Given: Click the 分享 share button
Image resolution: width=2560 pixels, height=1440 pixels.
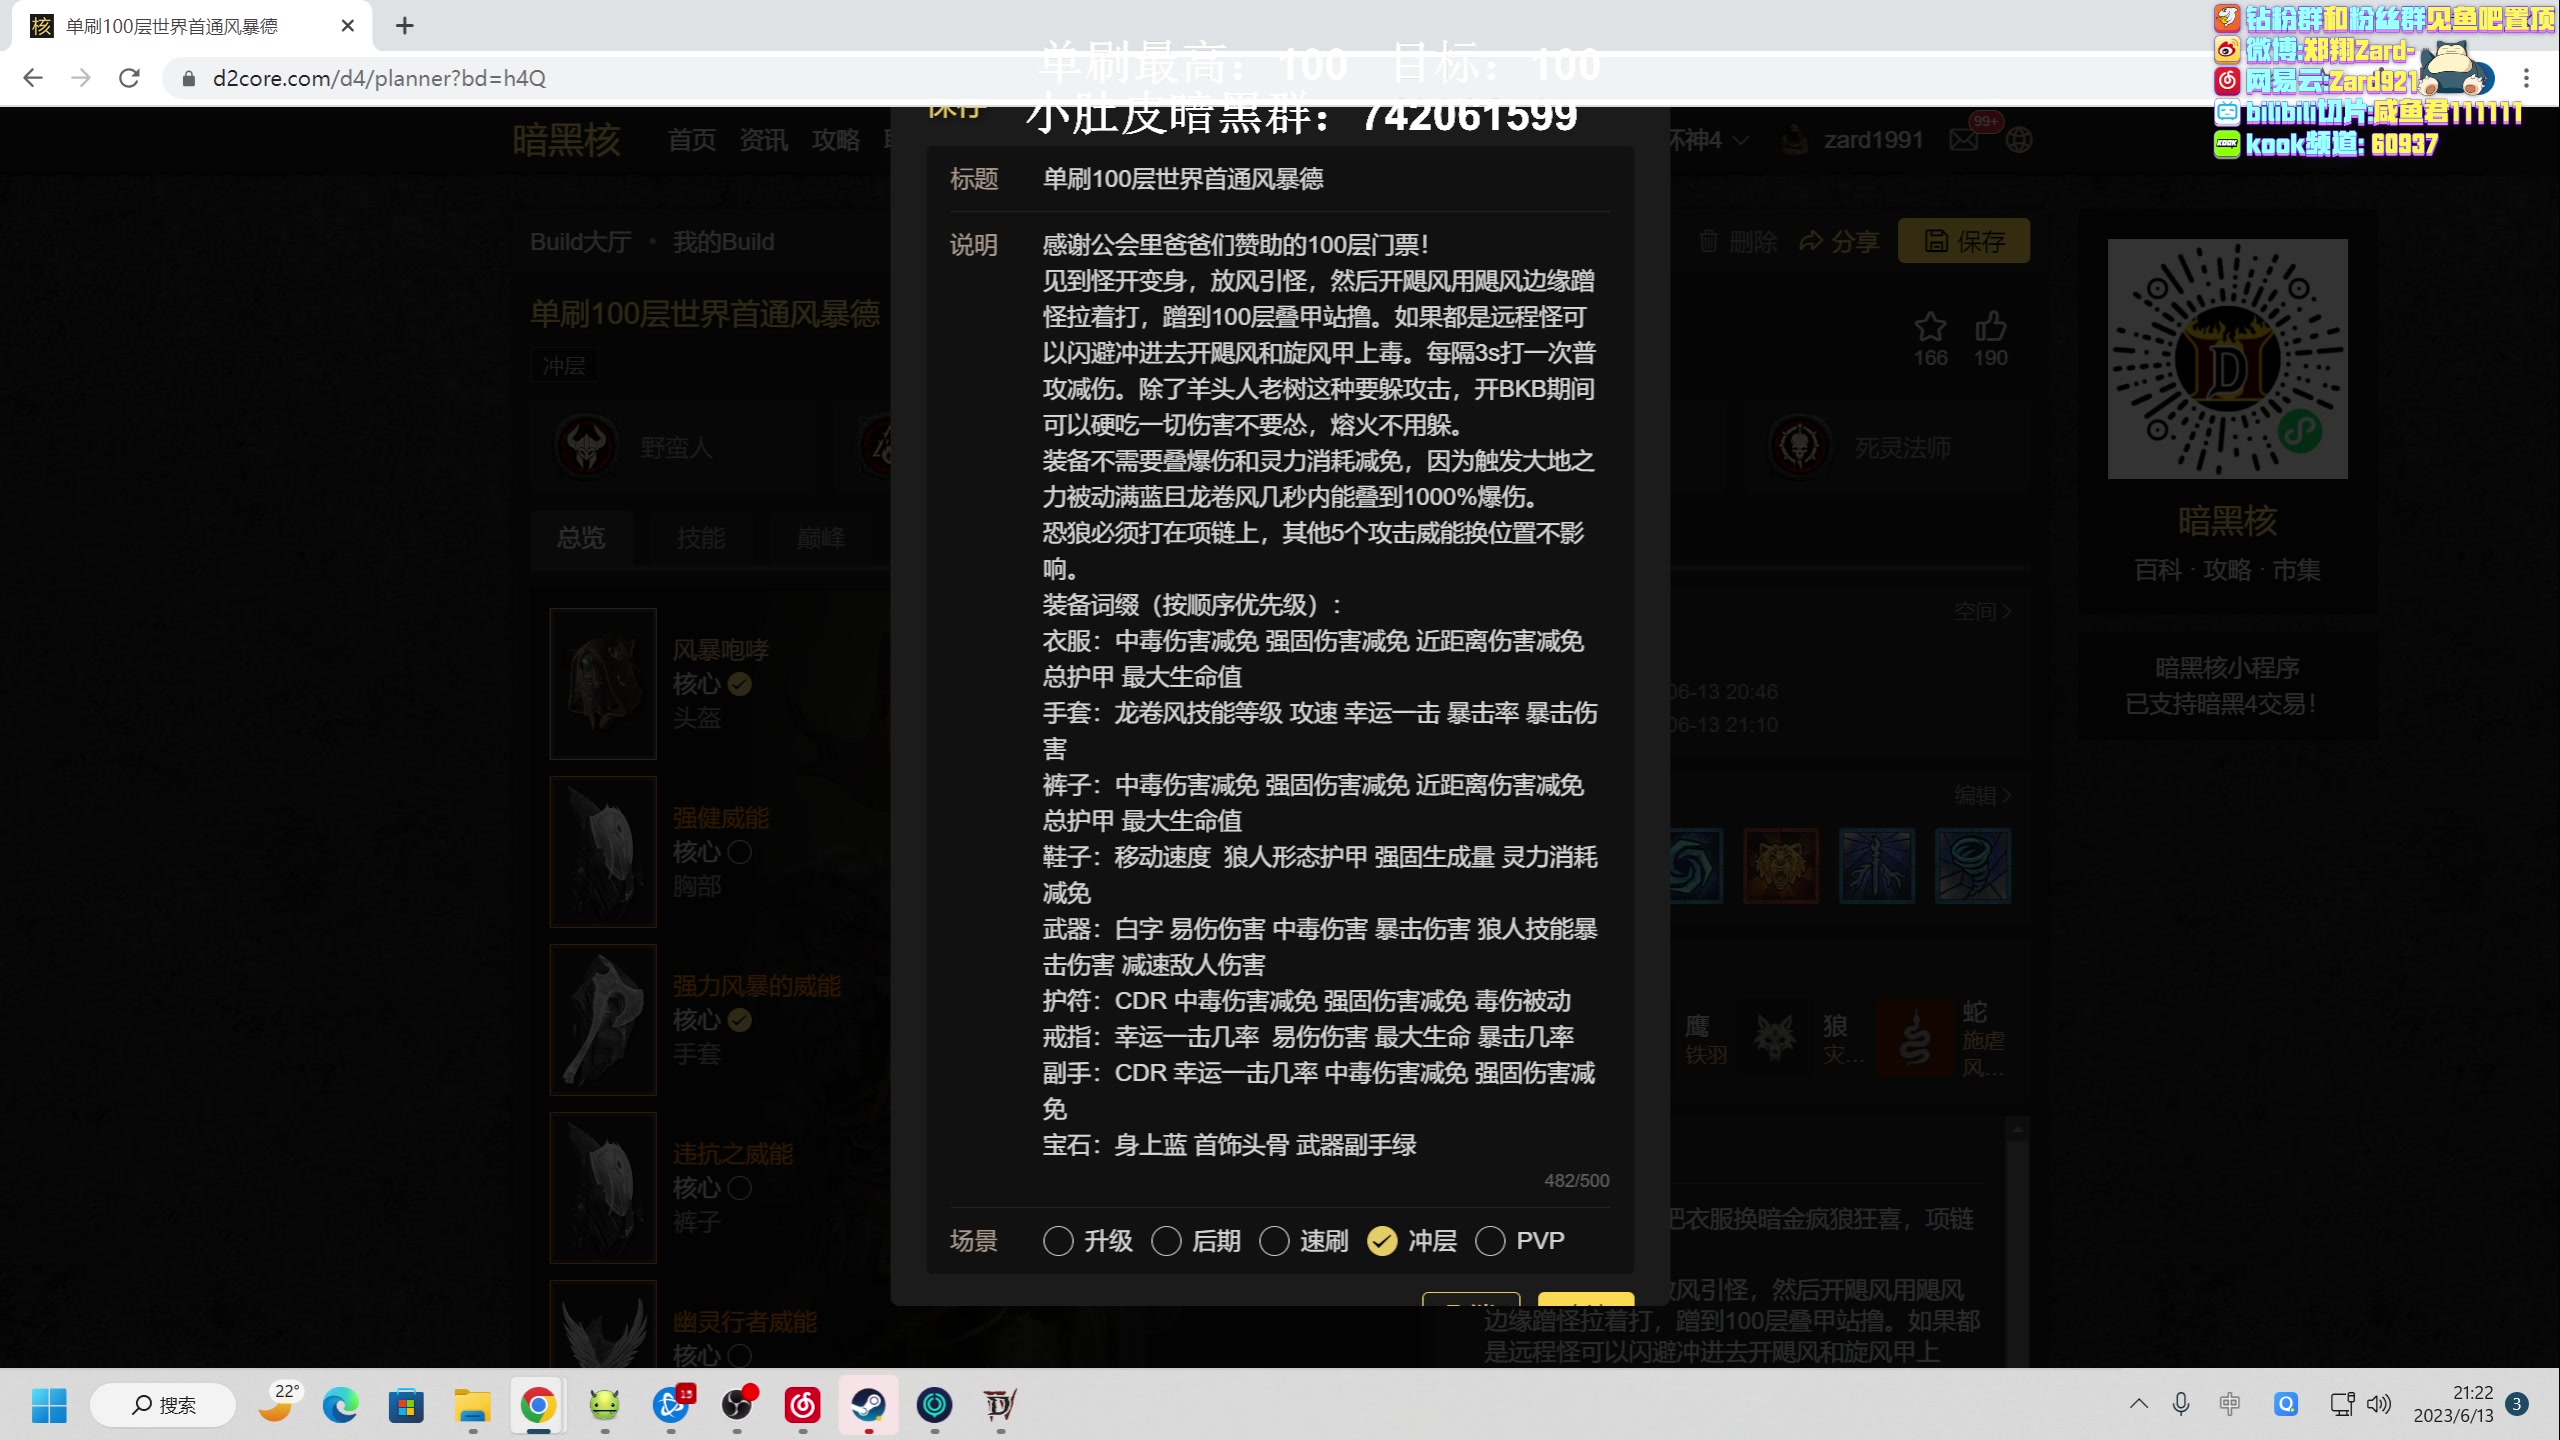Looking at the screenshot, I should (1840, 240).
